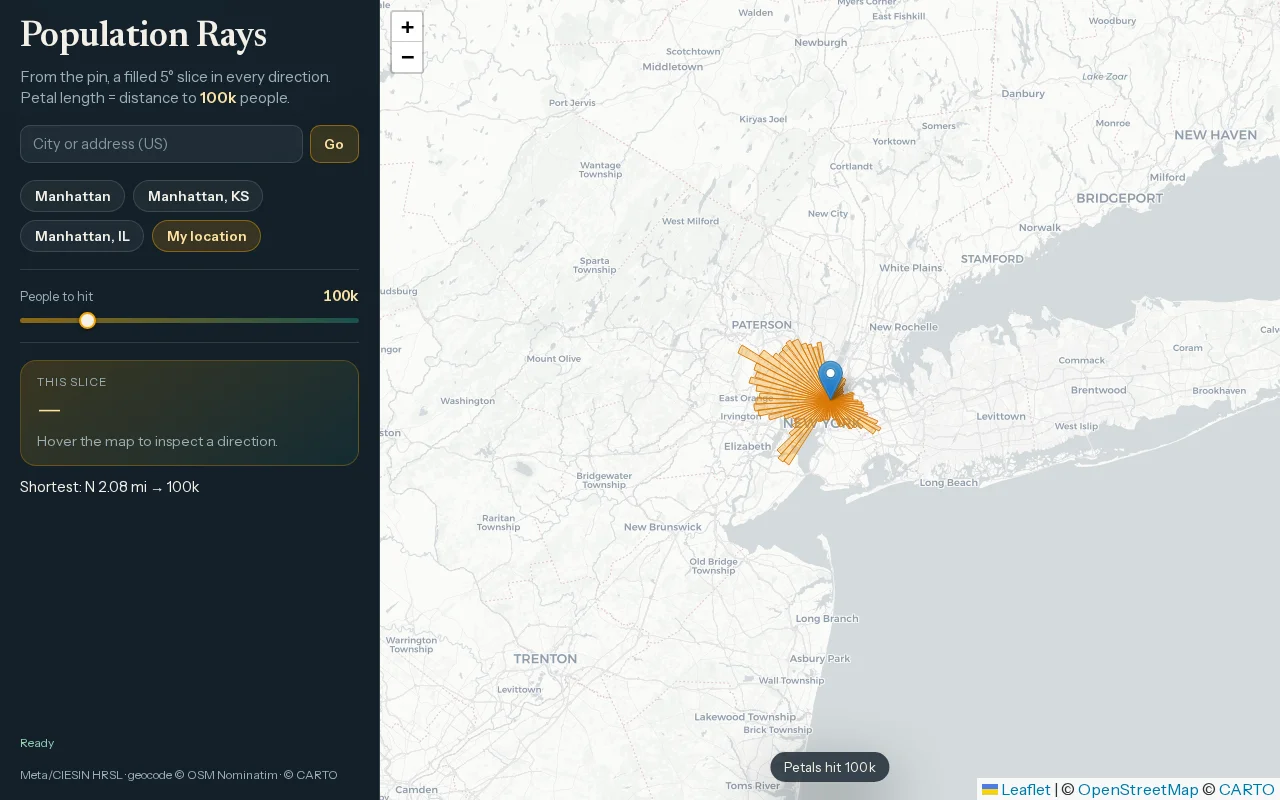The width and height of the screenshot is (1280, 800).
Task: Click the This Slice info card
Action: coord(189,413)
